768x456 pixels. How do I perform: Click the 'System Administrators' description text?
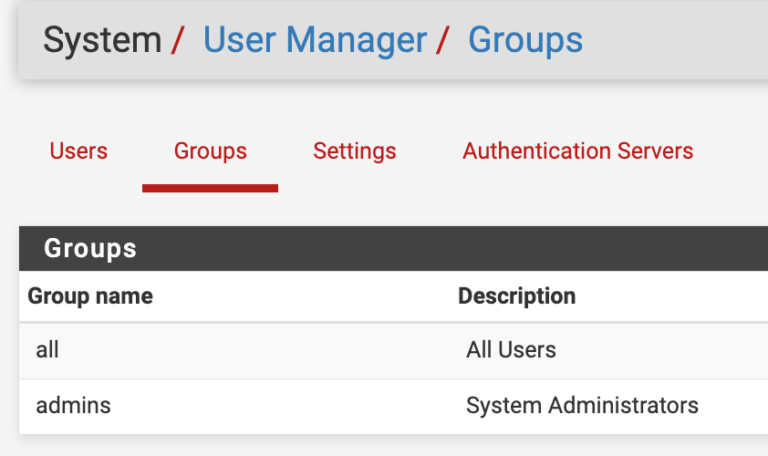pyautogui.click(x=582, y=406)
